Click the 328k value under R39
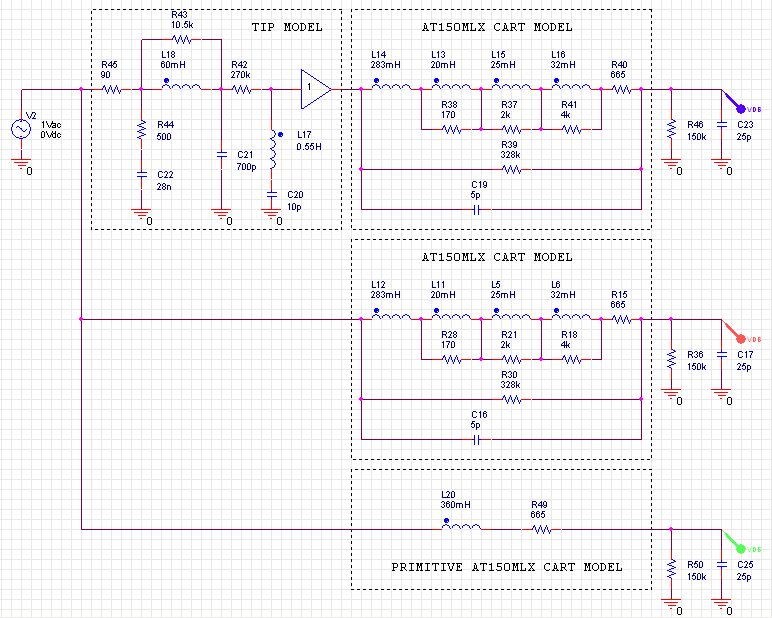Screen dimensions: 772x618 [x=511, y=155]
